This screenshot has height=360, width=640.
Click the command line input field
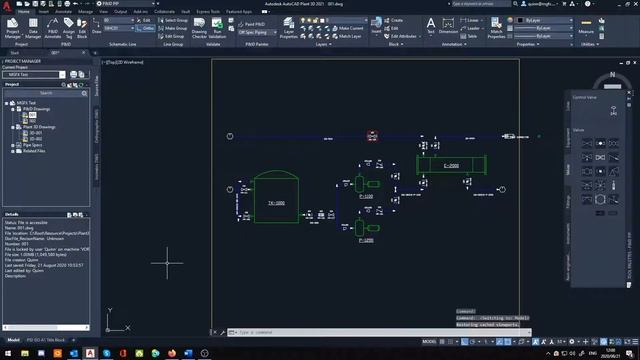point(380,332)
